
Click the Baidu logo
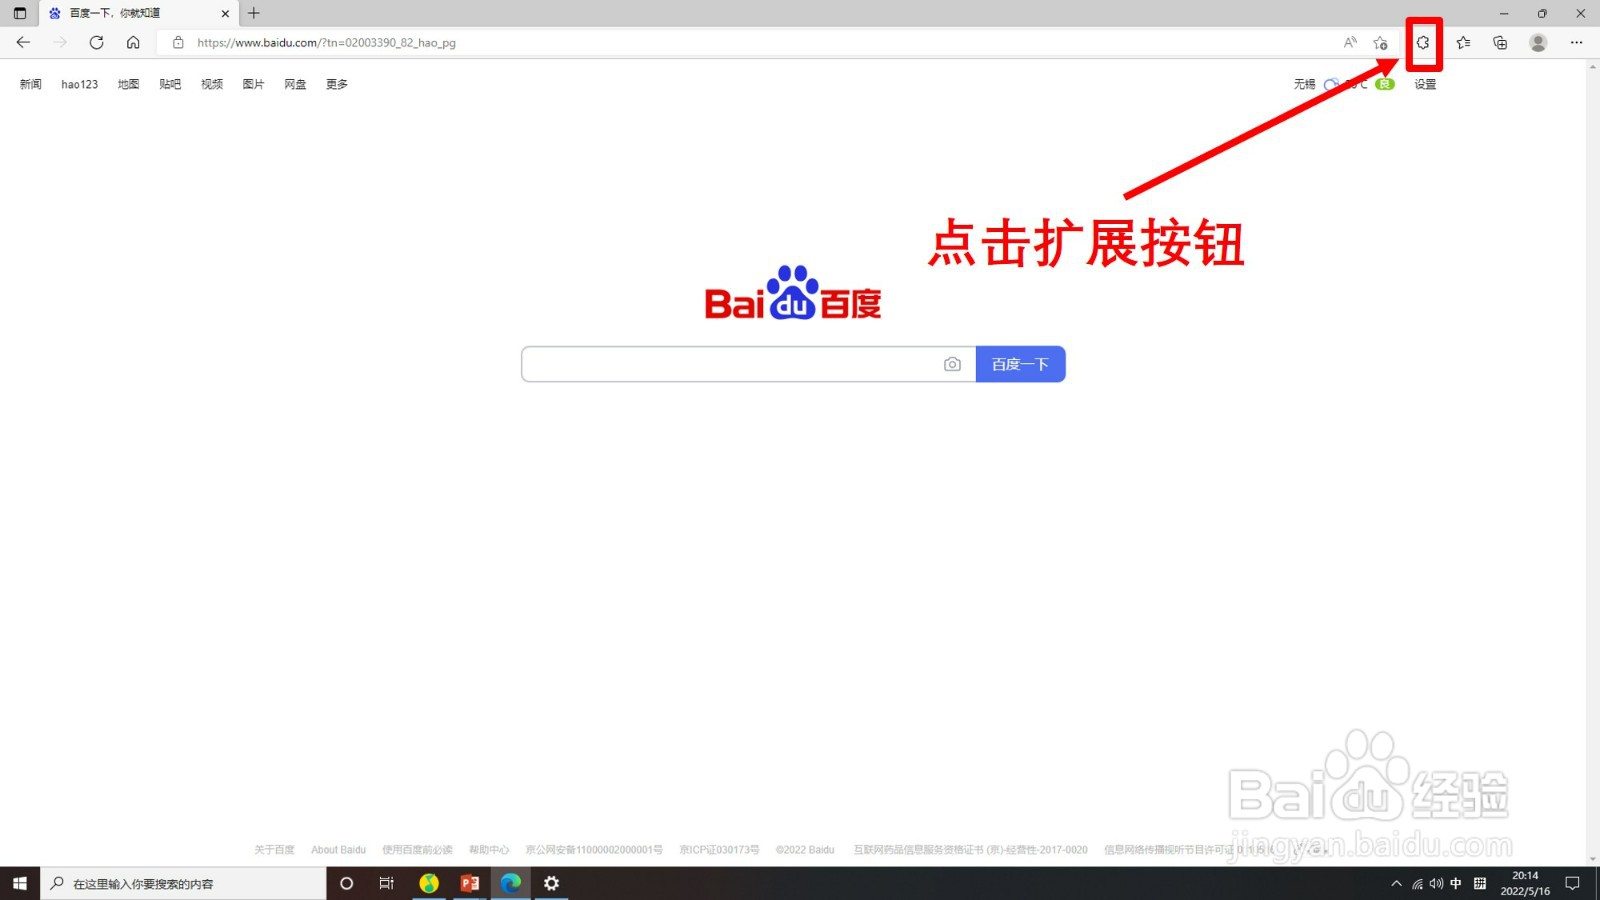pyautogui.click(x=793, y=293)
